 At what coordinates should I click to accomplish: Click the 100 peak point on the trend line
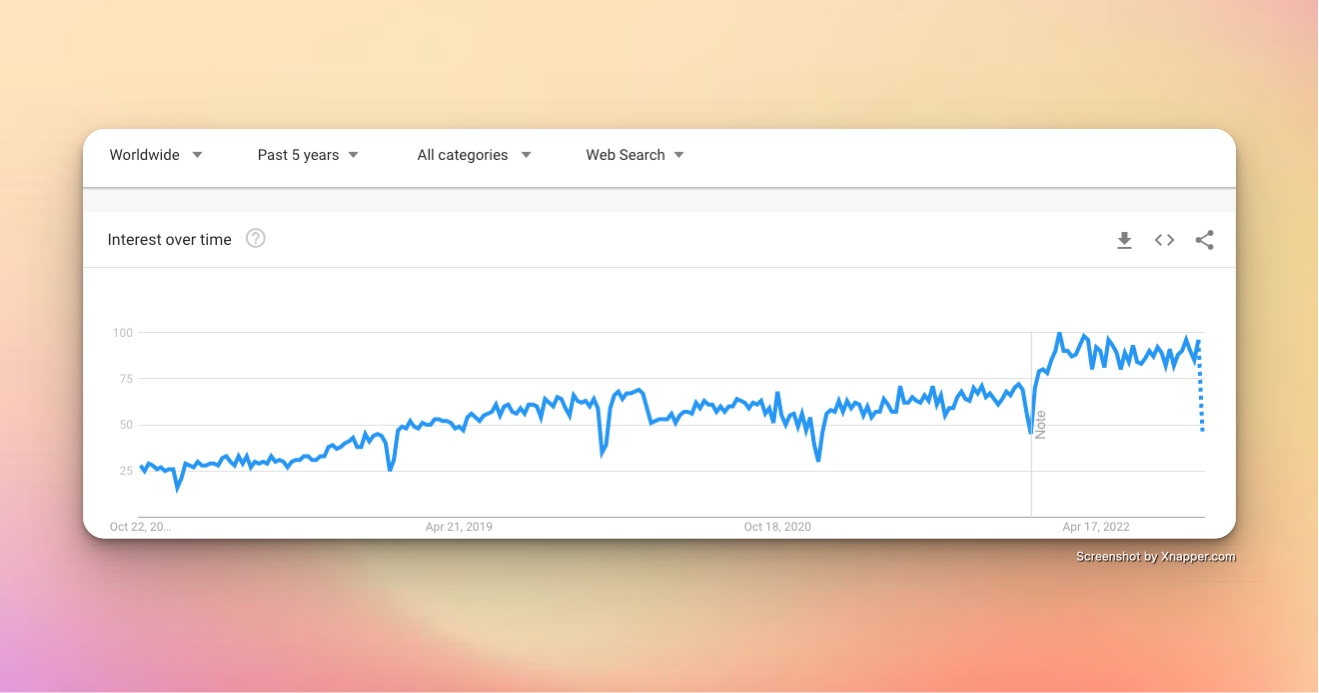[1059, 334]
